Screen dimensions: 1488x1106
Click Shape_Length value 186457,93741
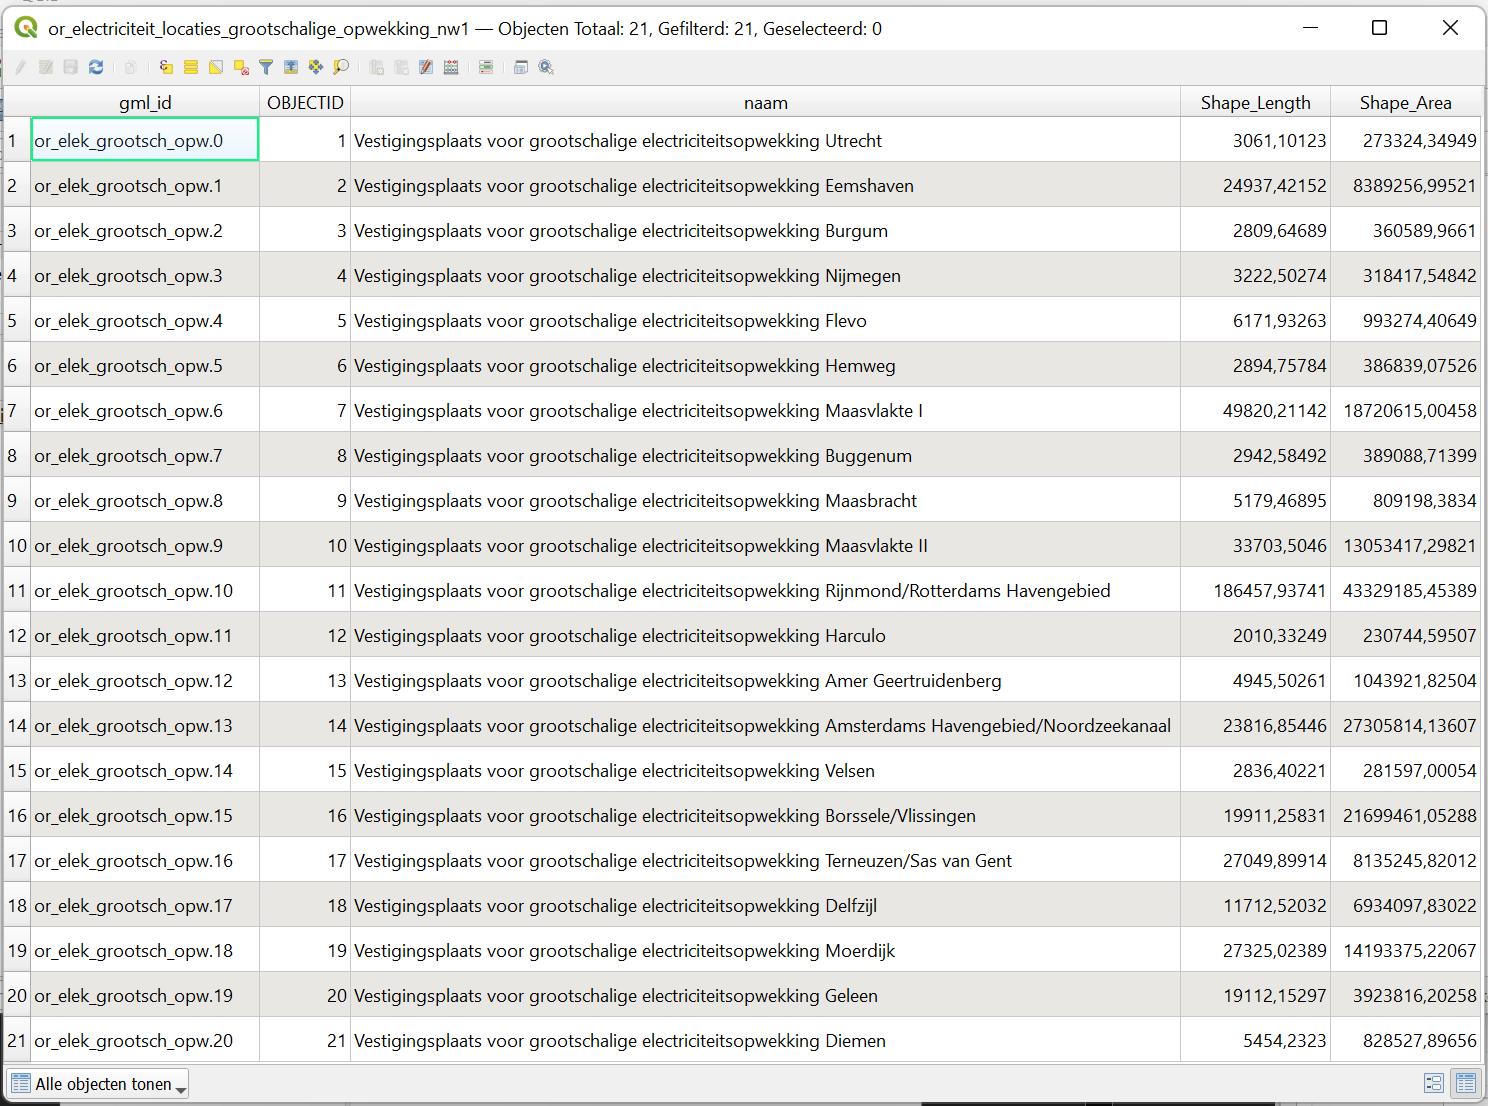coord(1255,590)
